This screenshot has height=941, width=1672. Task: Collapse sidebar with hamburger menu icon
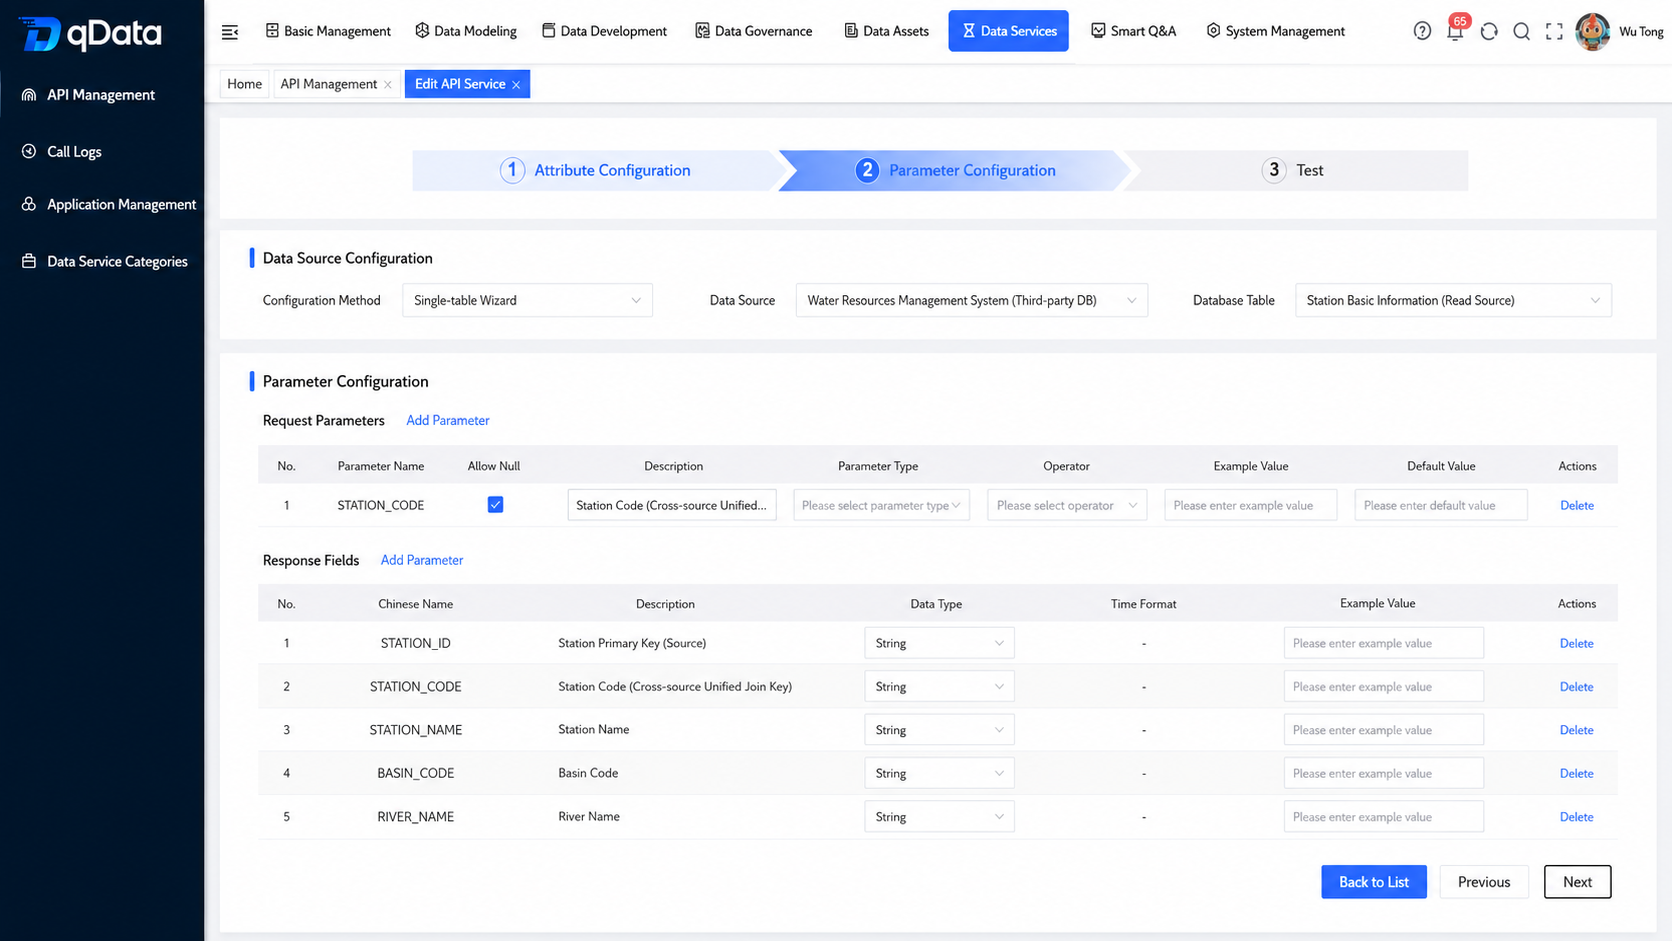pyautogui.click(x=230, y=32)
